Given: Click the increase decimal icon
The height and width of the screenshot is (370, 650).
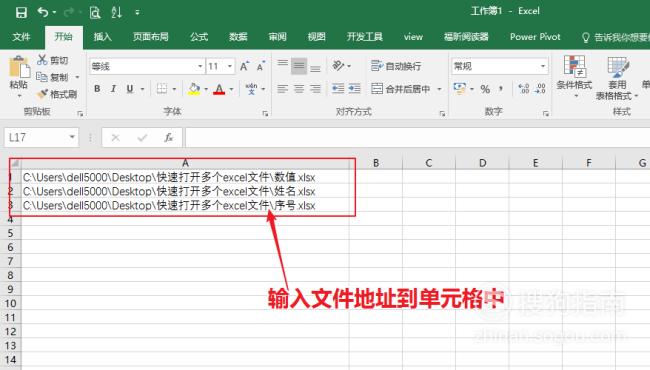Looking at the screenshot, I should coord(524,89).
